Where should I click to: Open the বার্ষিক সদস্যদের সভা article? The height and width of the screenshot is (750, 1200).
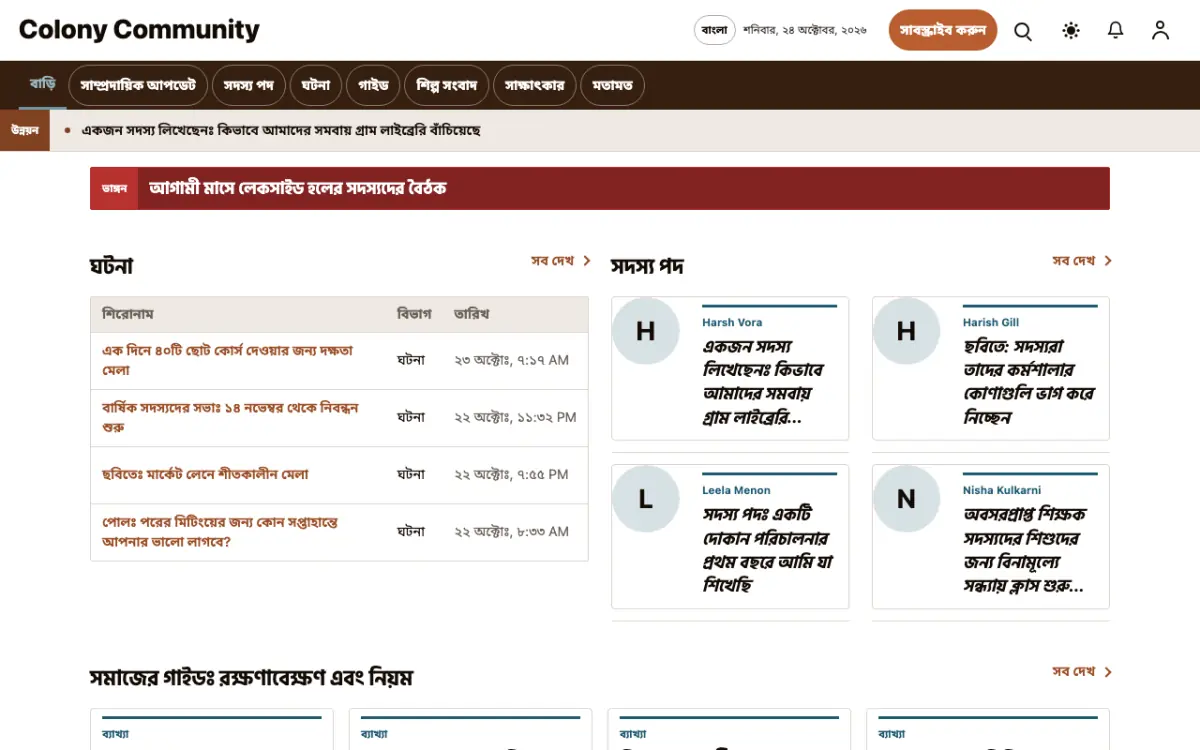(x=230, y=417)
